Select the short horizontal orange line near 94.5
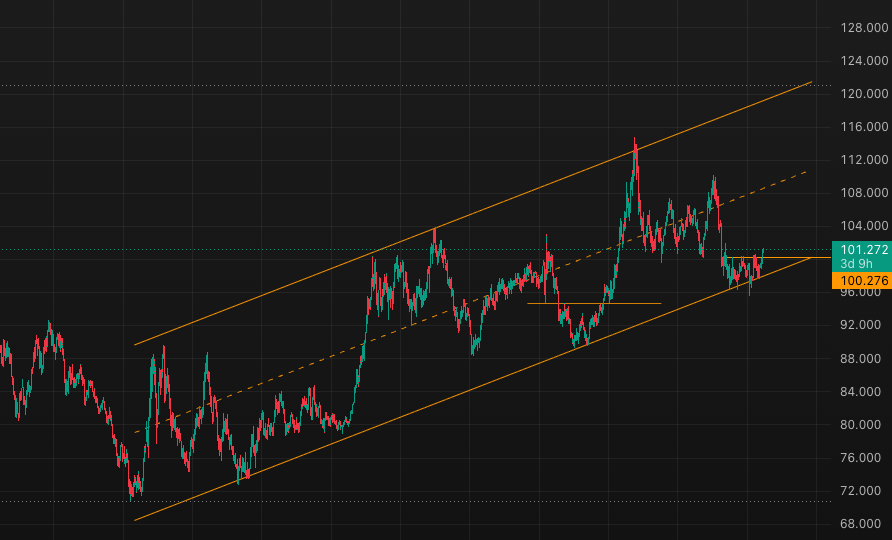The height and width of the screenshot is (540, 892). pos(594,303)
